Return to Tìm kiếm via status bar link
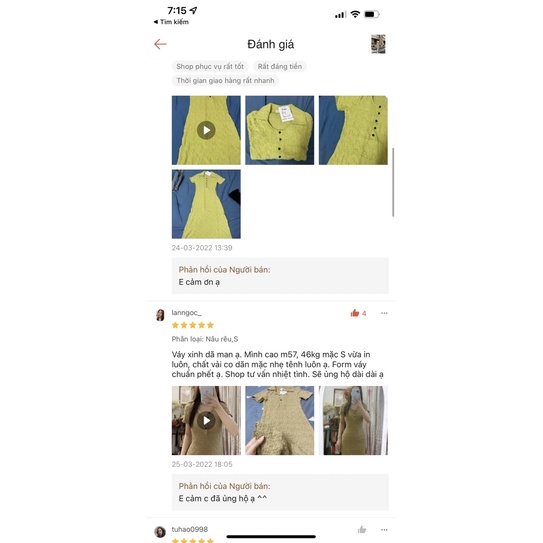543x543 pixels. (x=171, y=22)
